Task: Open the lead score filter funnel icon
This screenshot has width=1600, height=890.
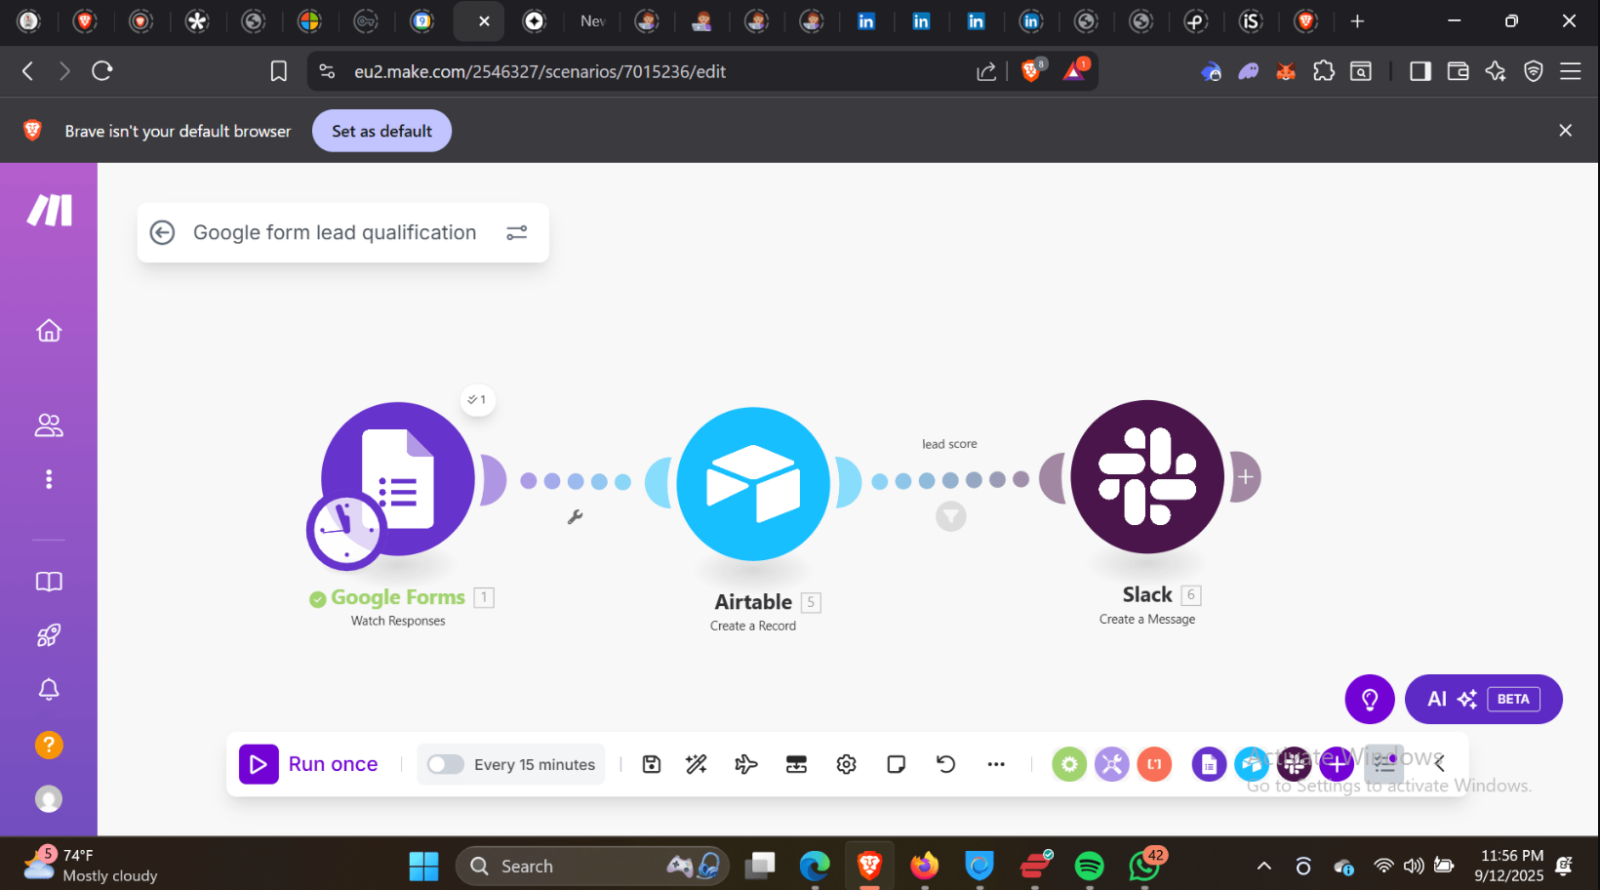Action: (x=951, y=516)
